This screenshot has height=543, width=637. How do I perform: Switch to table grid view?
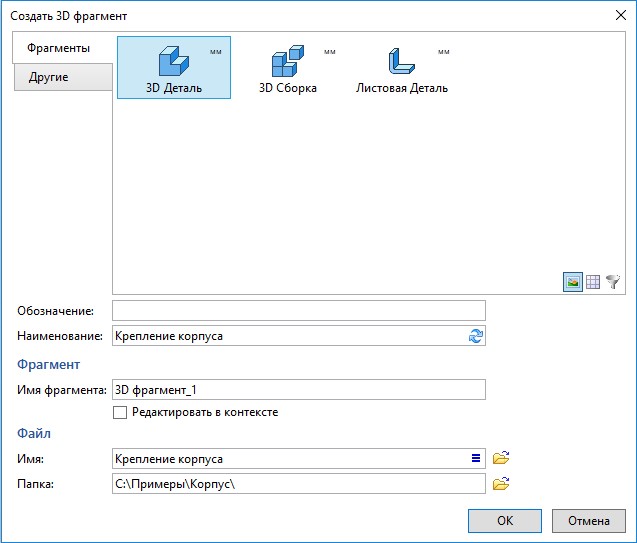coord(593,282)
